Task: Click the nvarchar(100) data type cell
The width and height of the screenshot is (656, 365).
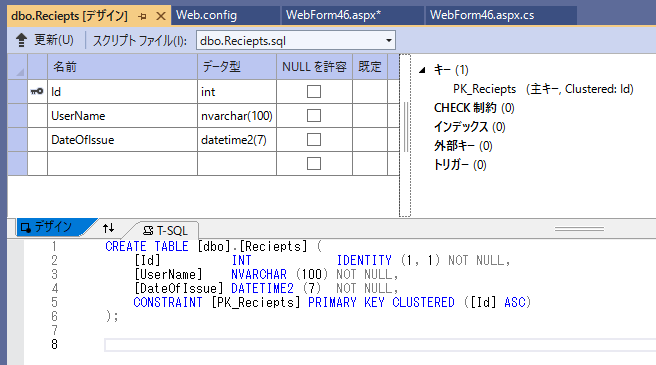Action: point(237,116)
